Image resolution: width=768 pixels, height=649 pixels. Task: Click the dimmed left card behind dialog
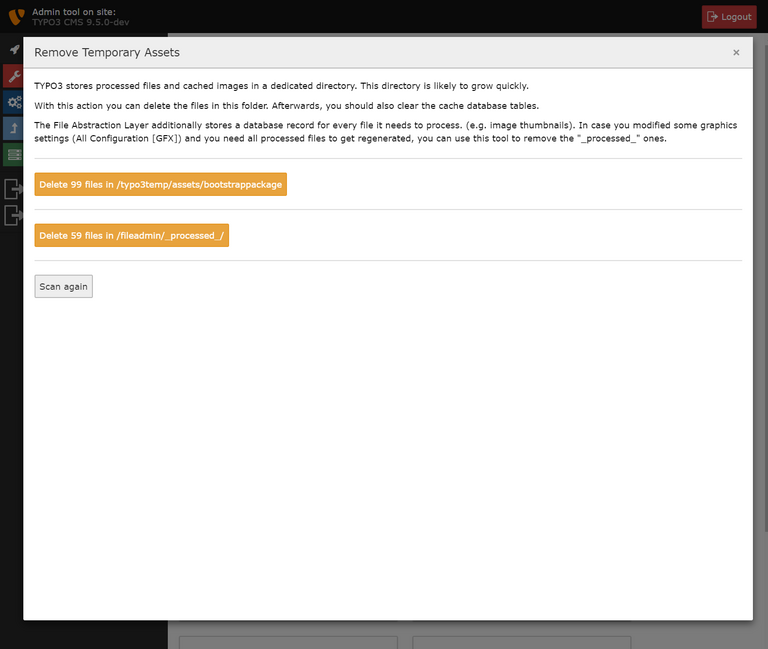pyautogui.click(x=288, y=641)
